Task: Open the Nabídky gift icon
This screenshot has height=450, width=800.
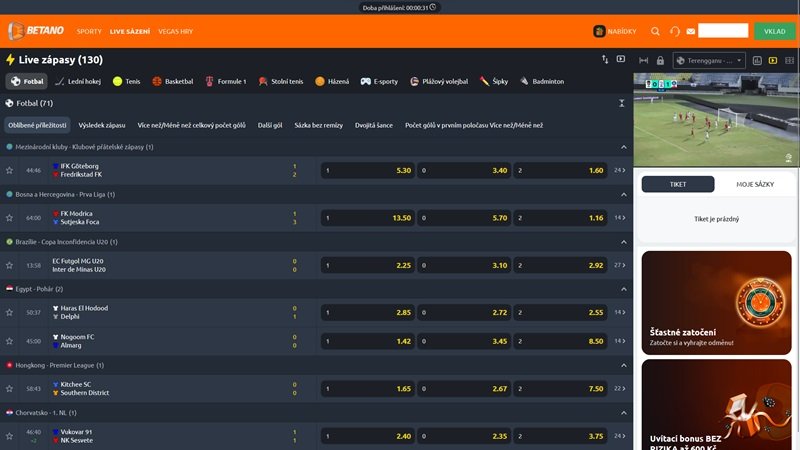Action: click(x=599, y=32)
